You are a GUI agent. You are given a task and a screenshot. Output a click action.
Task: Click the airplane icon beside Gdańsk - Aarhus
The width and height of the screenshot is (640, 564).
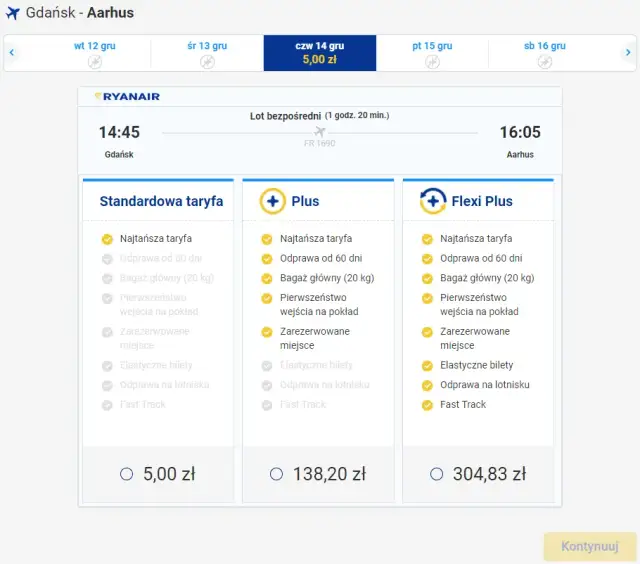pyautogui.click(x=13, y=13)
